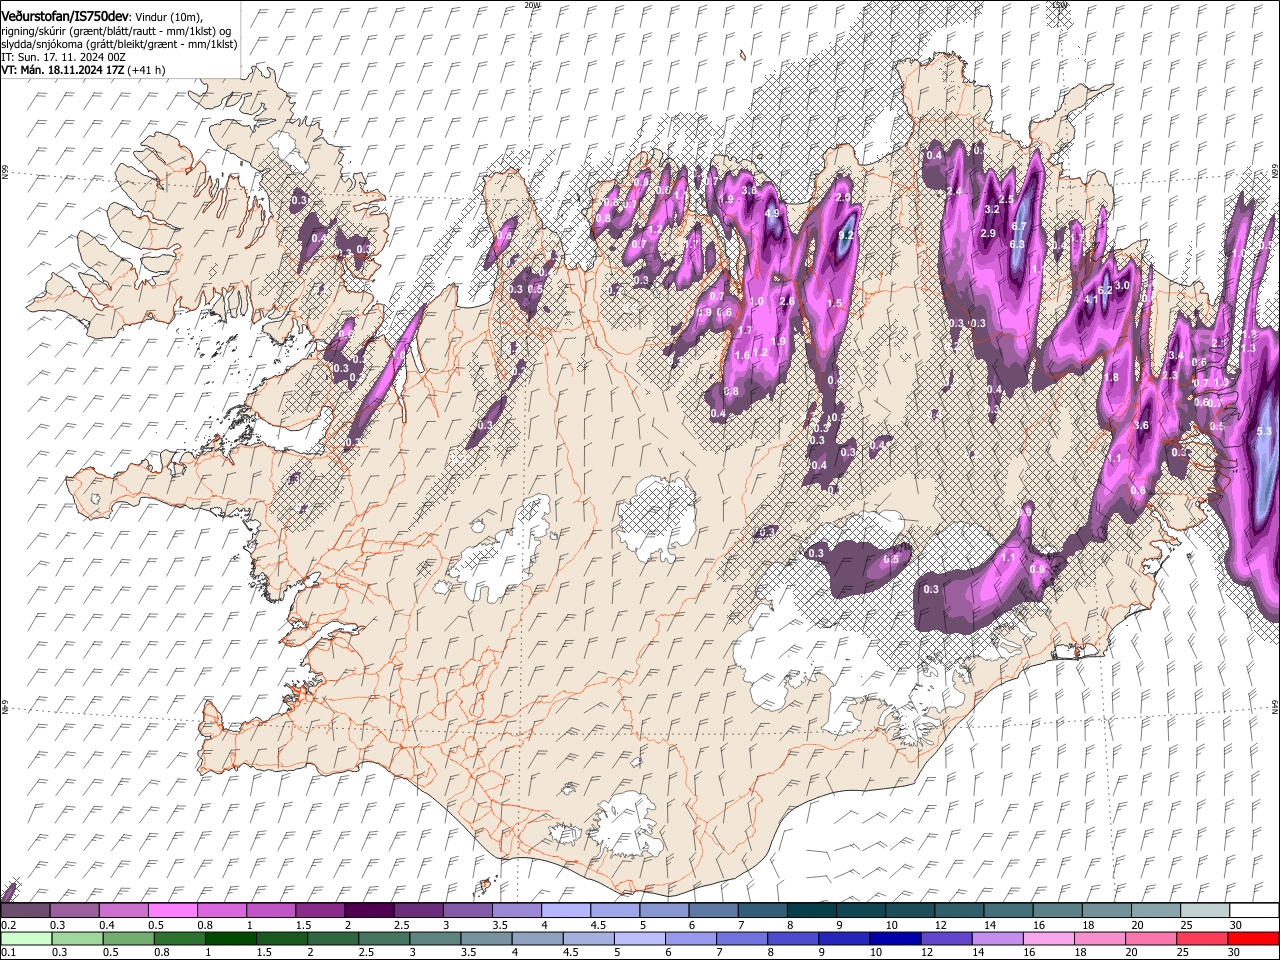Click the 5.3 value near the east coast
The width and height of the screenshot is (1280, 960).
[1263, 431]
